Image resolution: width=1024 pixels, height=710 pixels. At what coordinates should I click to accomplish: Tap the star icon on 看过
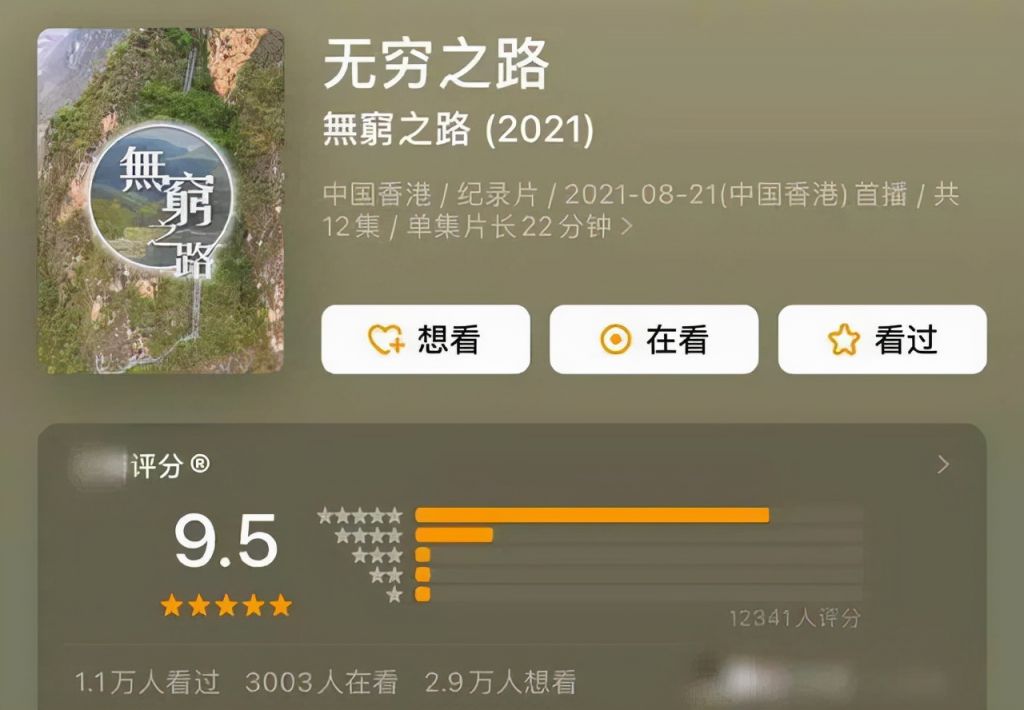coord(844,340)
